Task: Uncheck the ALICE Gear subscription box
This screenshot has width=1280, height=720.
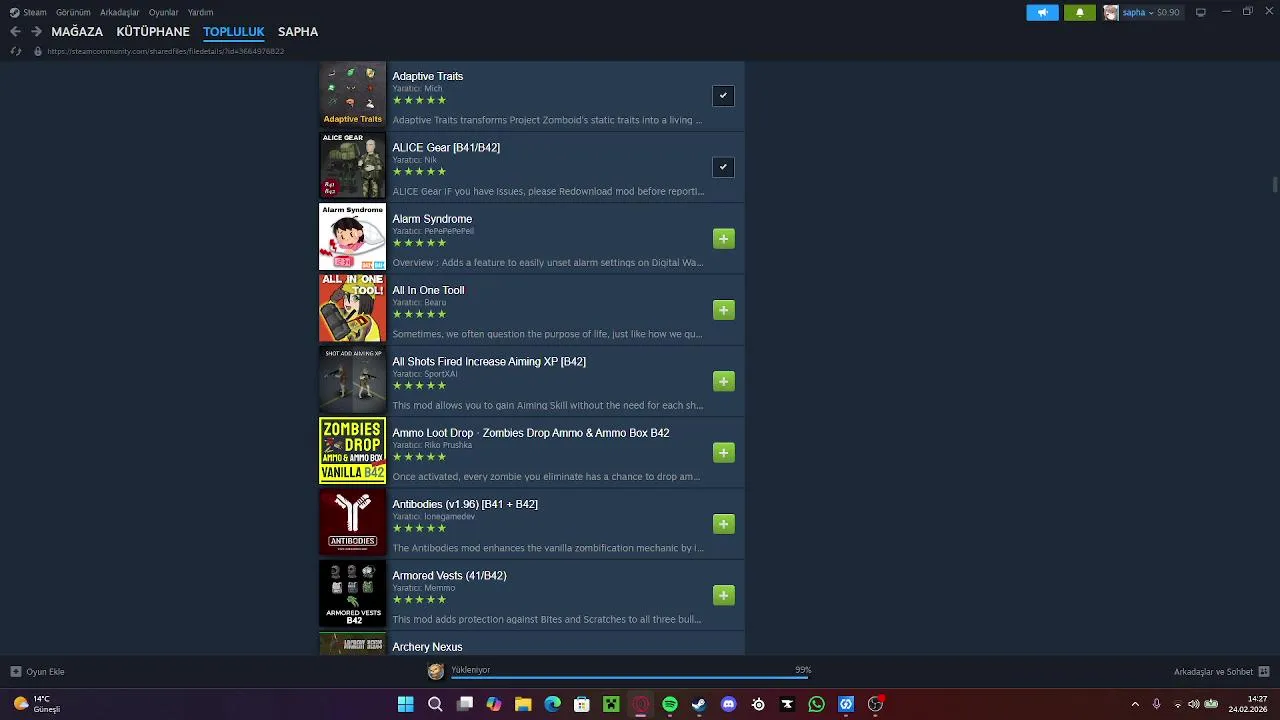Action: point(723,167)
